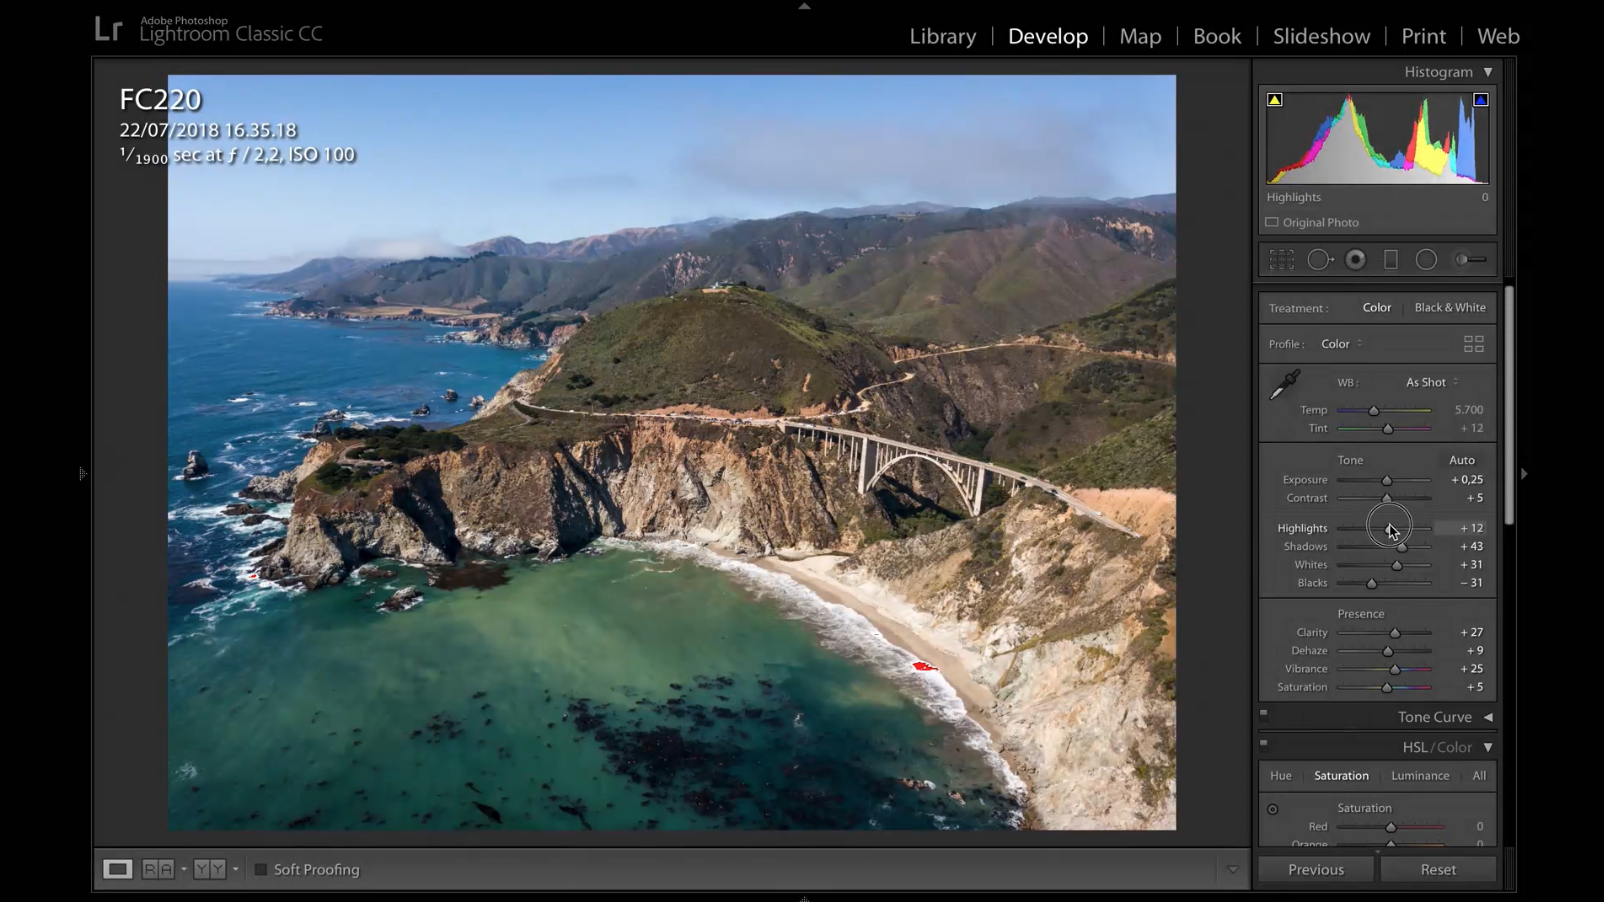Click the Exposure slider handle
The image size is (1604, 902).
pyautogui.click(x=1387, y=481)
